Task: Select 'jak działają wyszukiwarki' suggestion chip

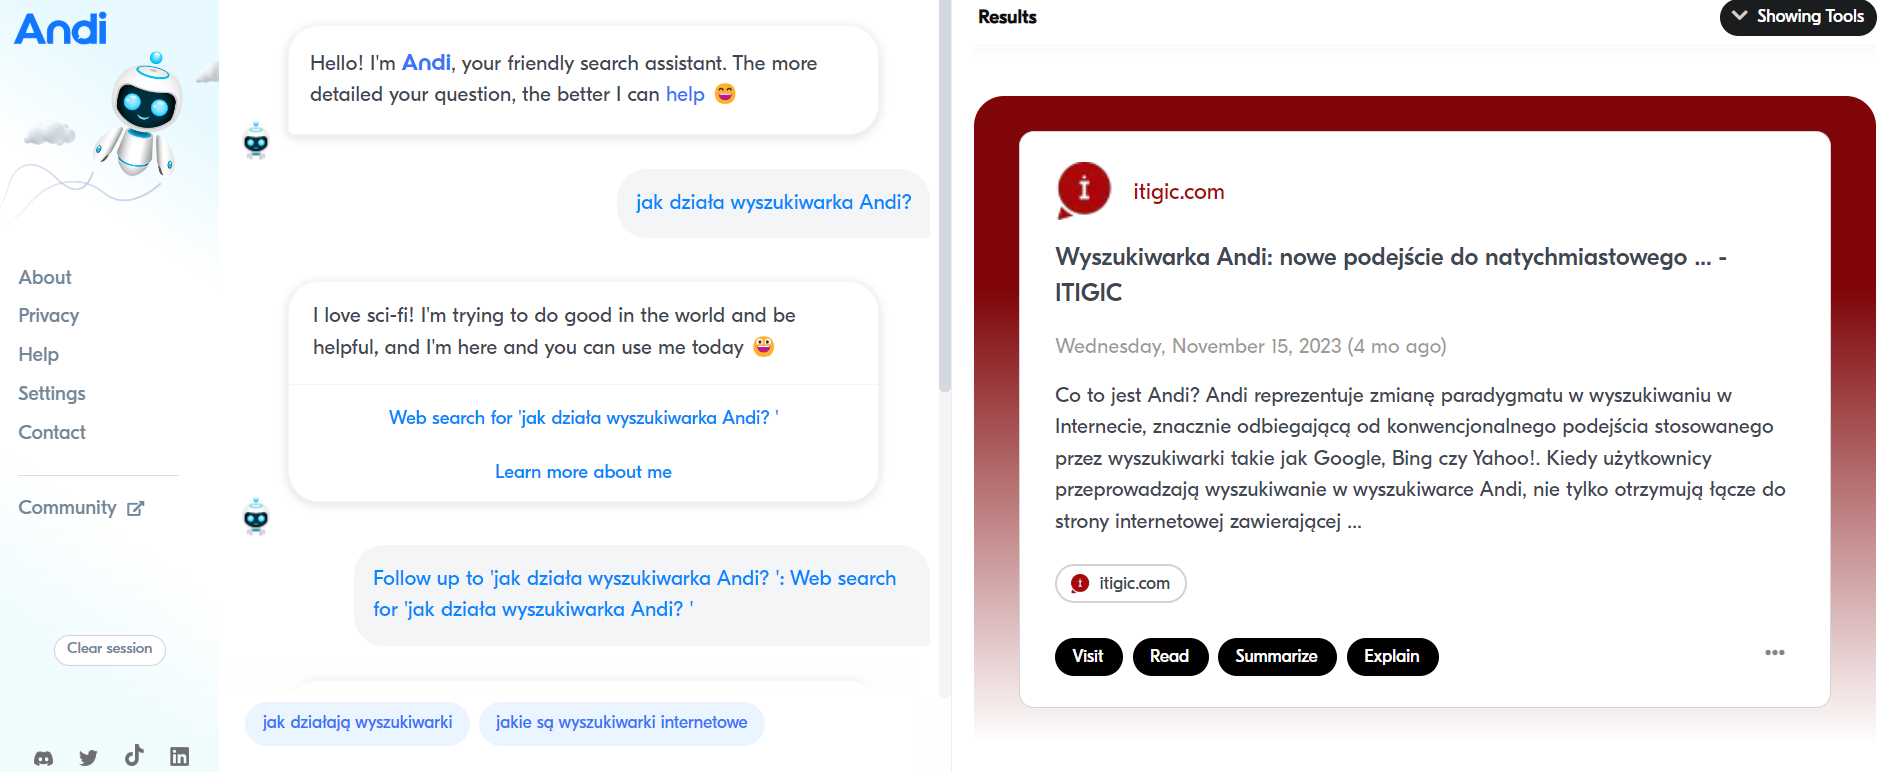Action: click(357, 723)
